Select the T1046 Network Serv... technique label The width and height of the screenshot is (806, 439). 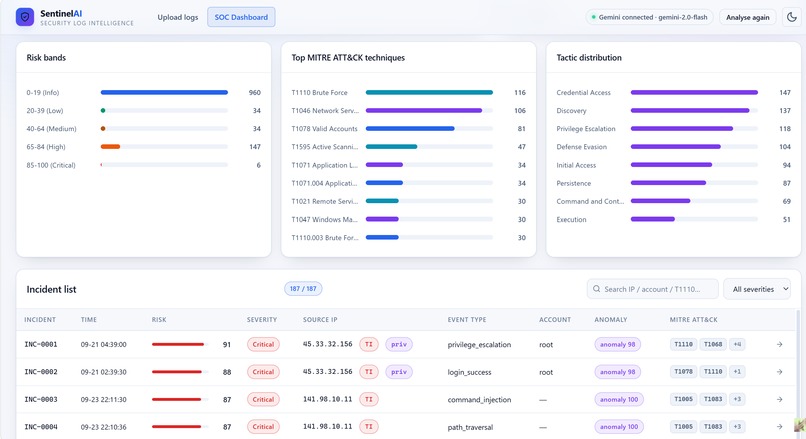325,111
